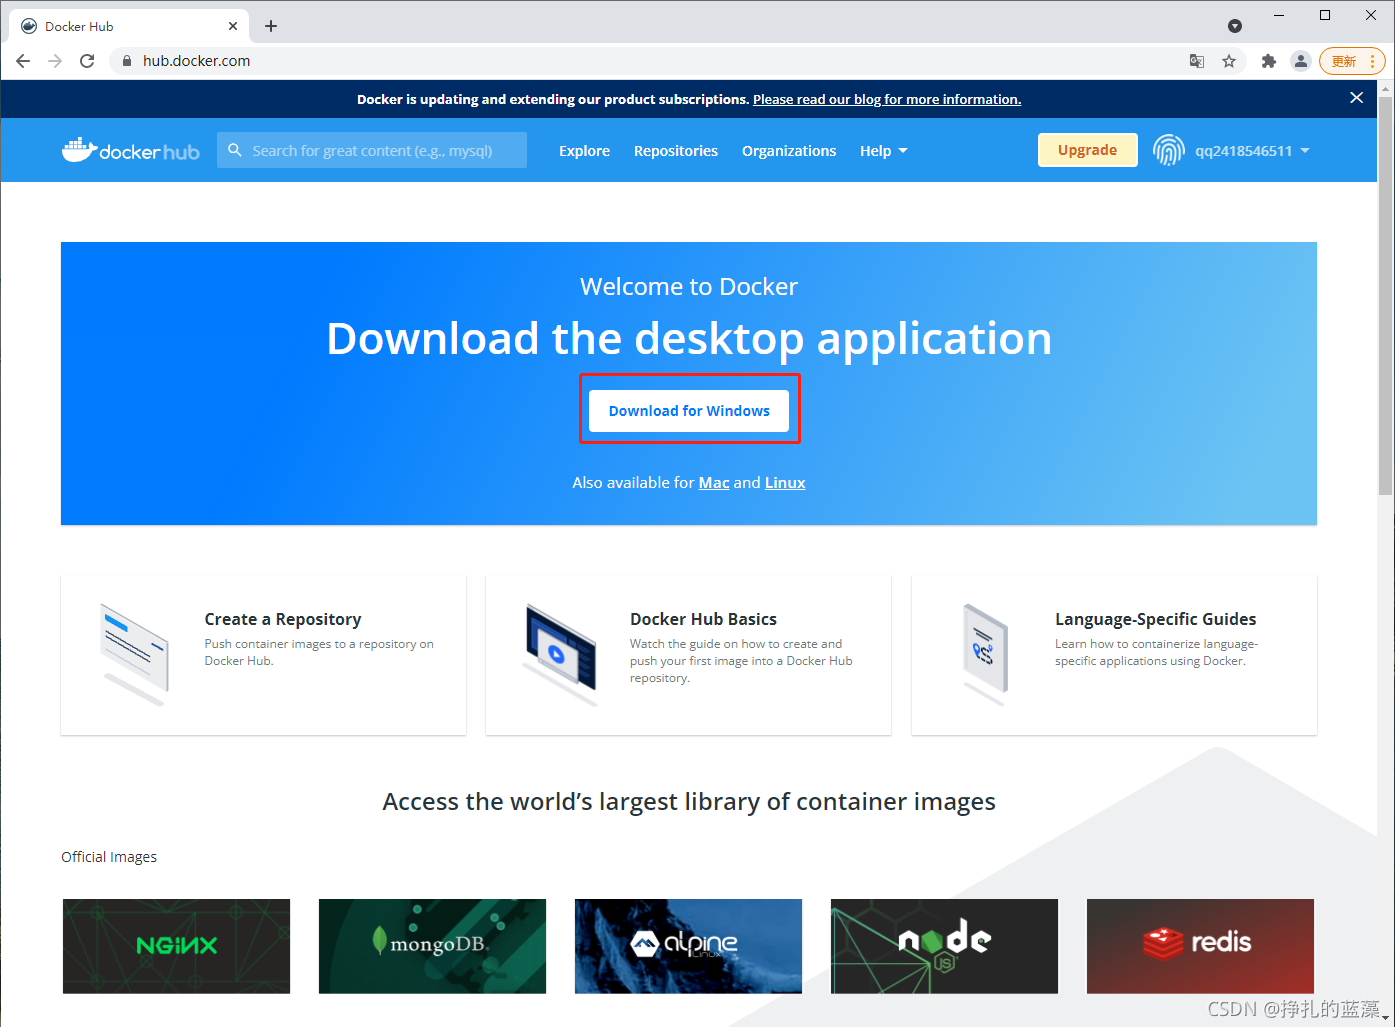Click the padlock site info icon

(x=126, y=61)
